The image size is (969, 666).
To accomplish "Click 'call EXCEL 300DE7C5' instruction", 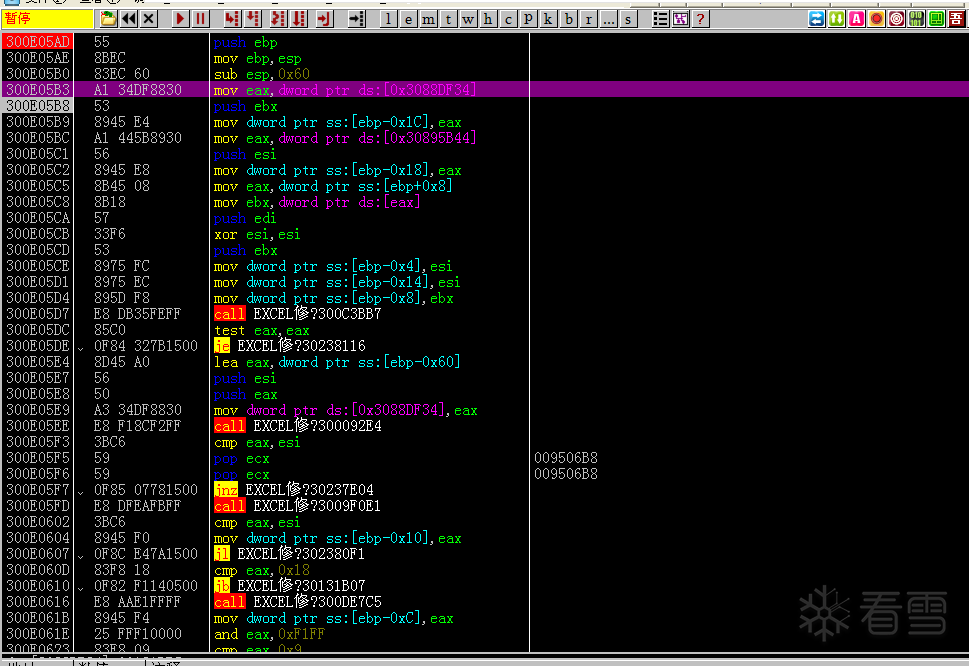I will point(297,602).
